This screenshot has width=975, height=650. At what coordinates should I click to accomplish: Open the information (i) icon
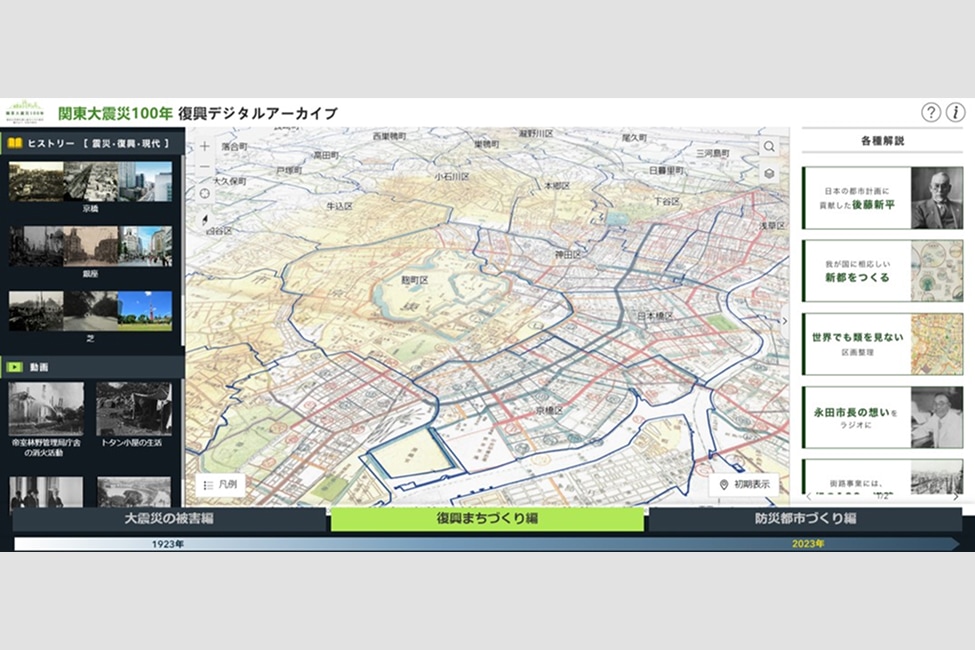[x=956, y=112]
